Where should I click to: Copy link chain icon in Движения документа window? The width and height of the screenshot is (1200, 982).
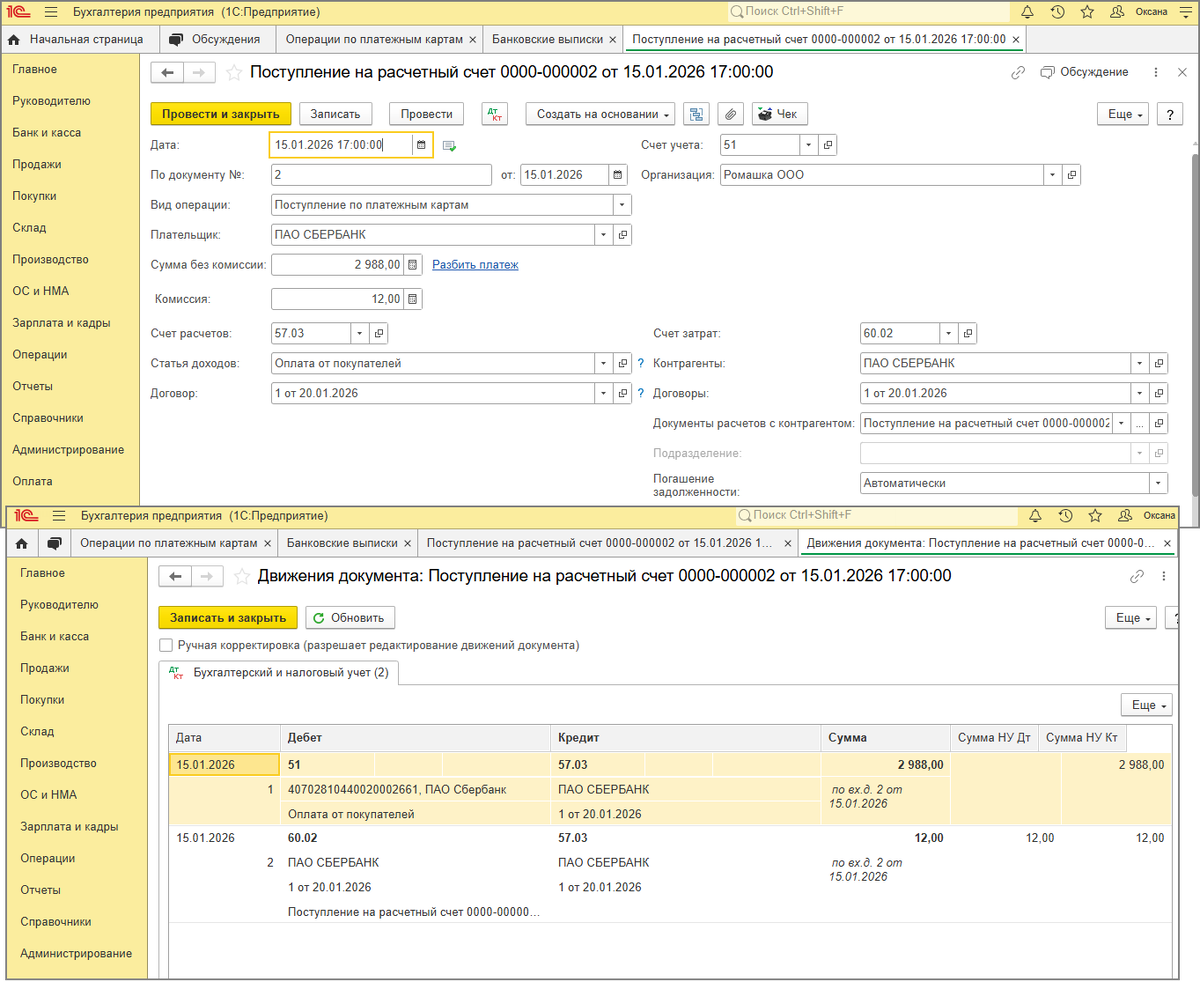click(1136, 576)
